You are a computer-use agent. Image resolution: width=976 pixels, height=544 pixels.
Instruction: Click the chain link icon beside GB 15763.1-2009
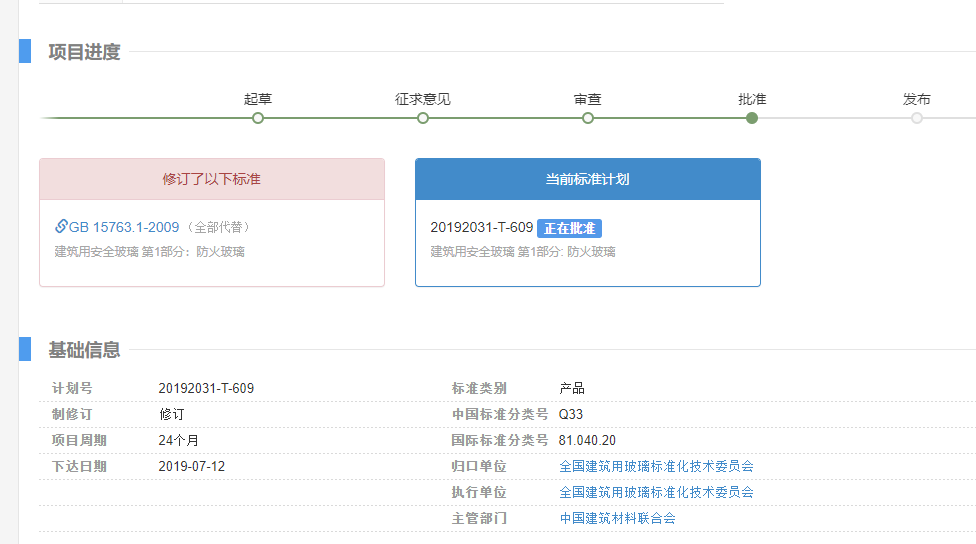coord(61,227)
